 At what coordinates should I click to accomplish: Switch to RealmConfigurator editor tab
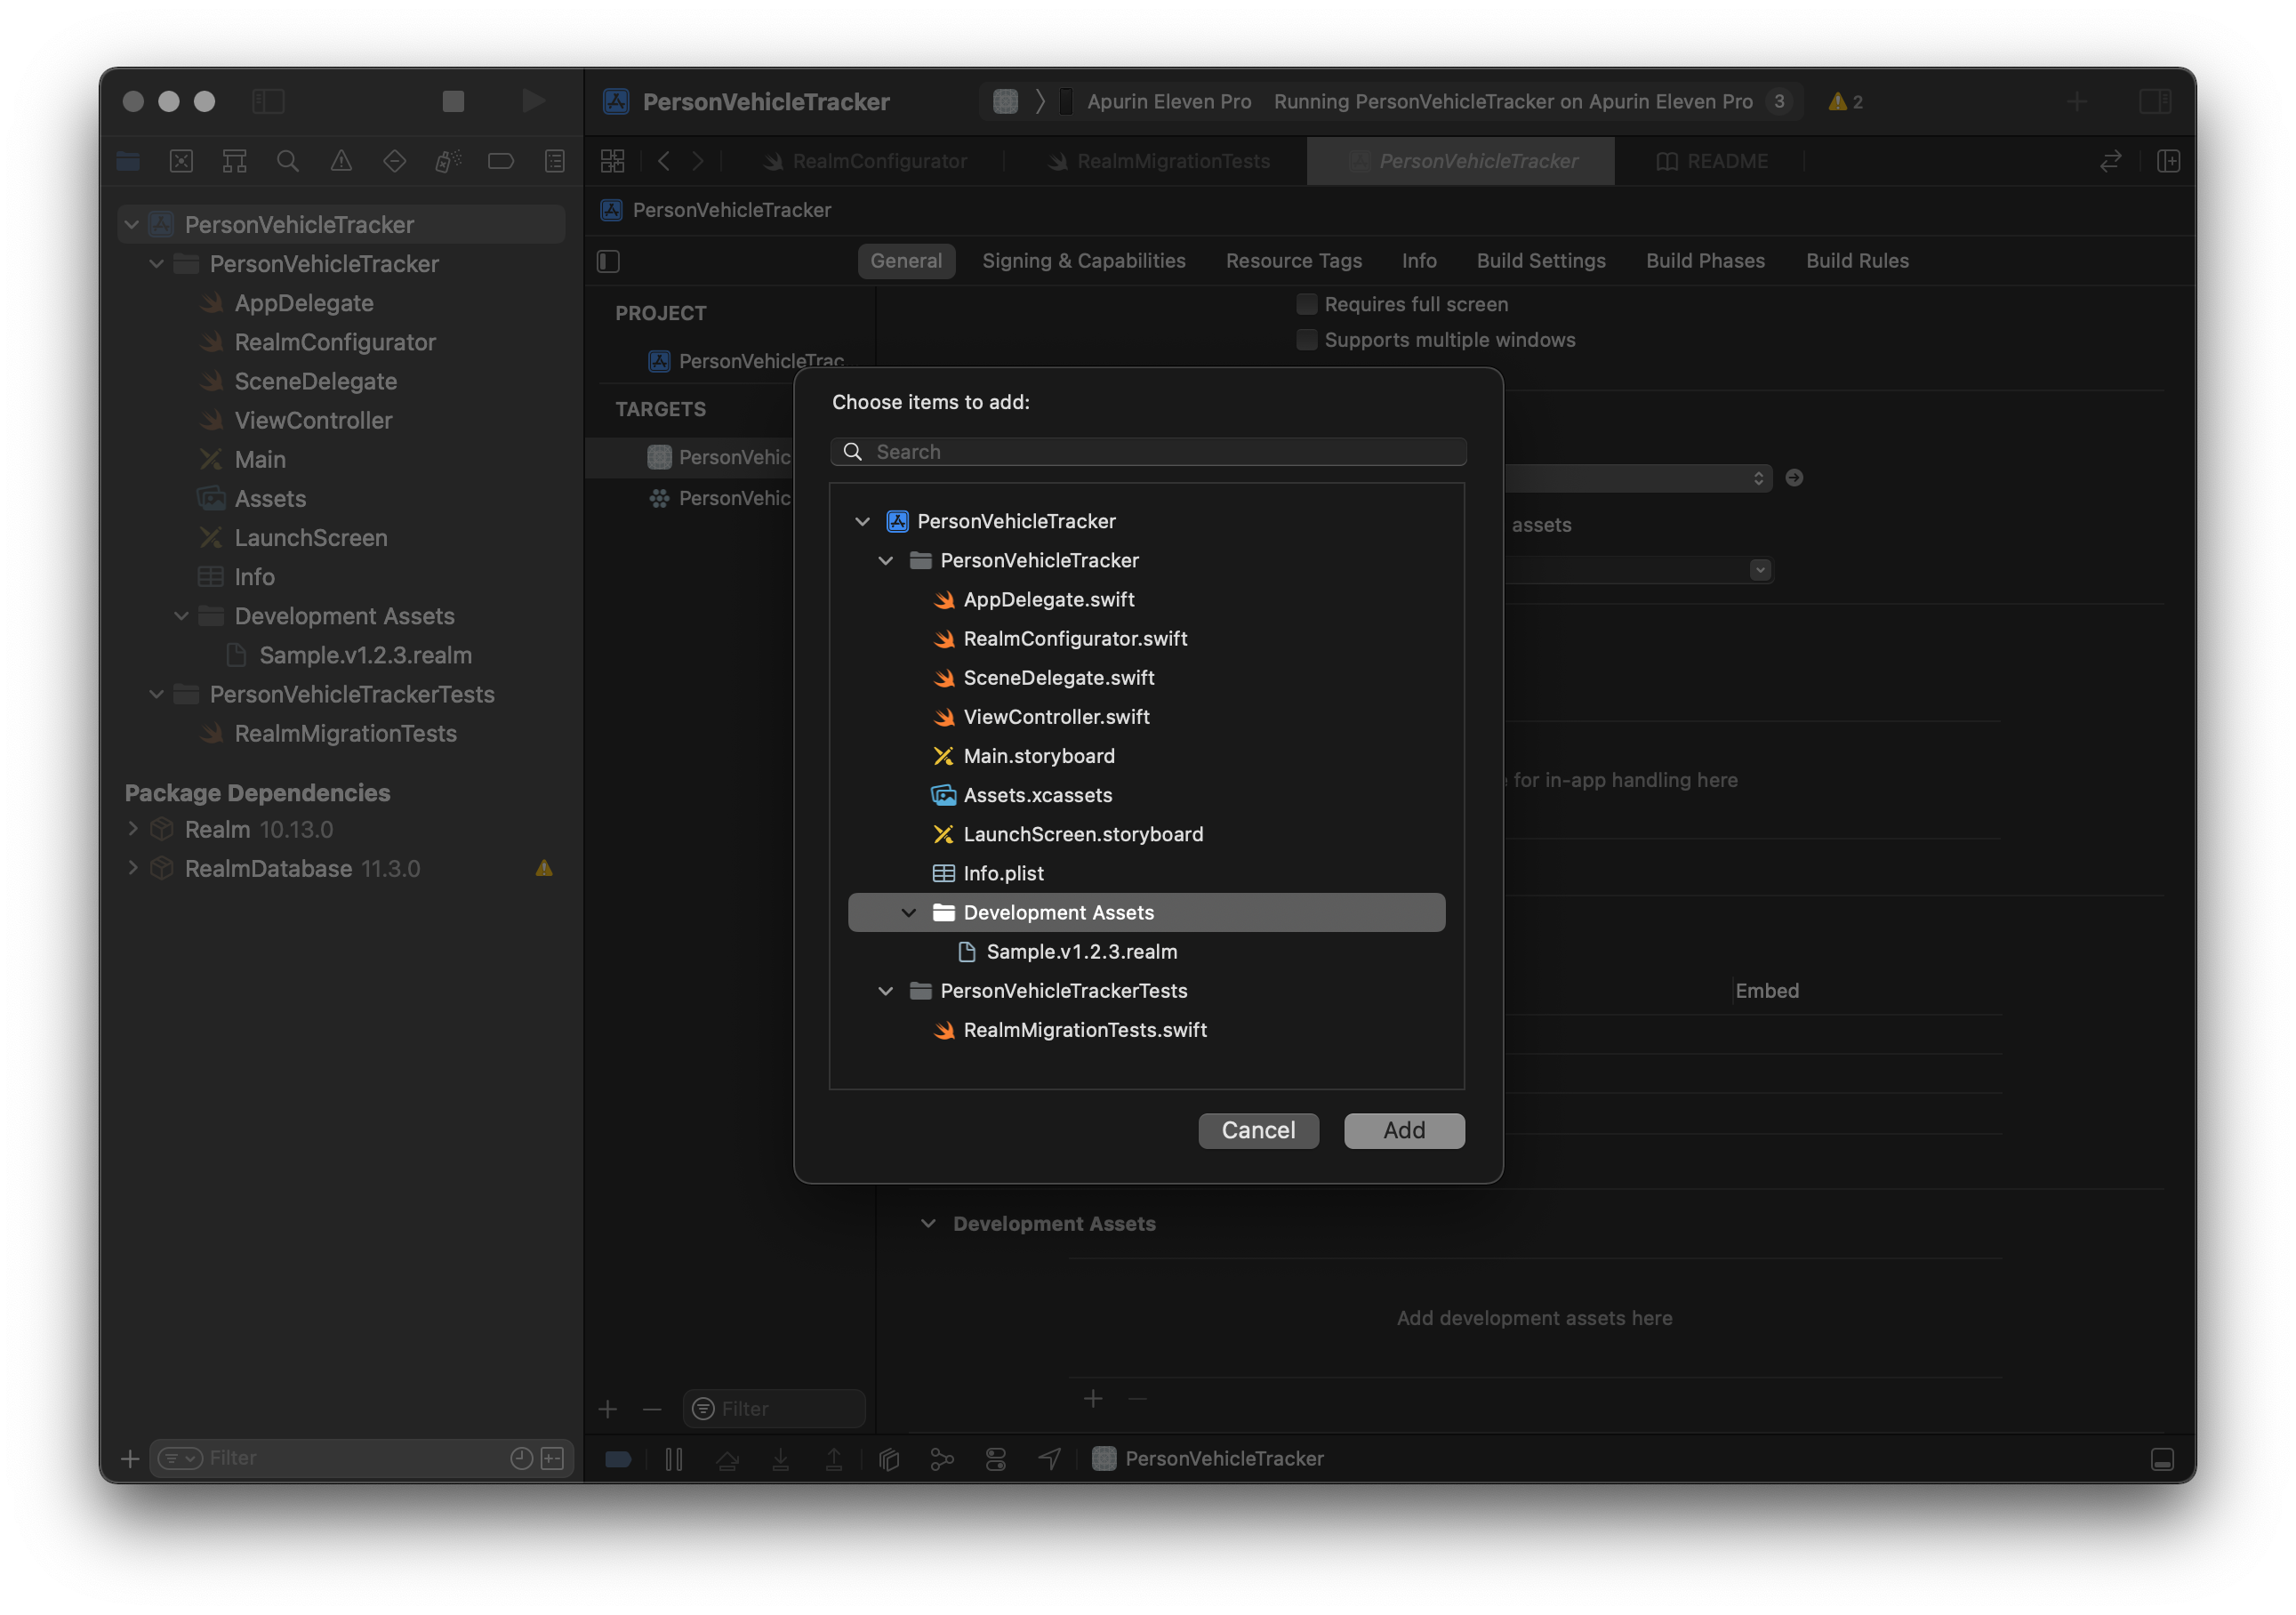click(866, 161)
